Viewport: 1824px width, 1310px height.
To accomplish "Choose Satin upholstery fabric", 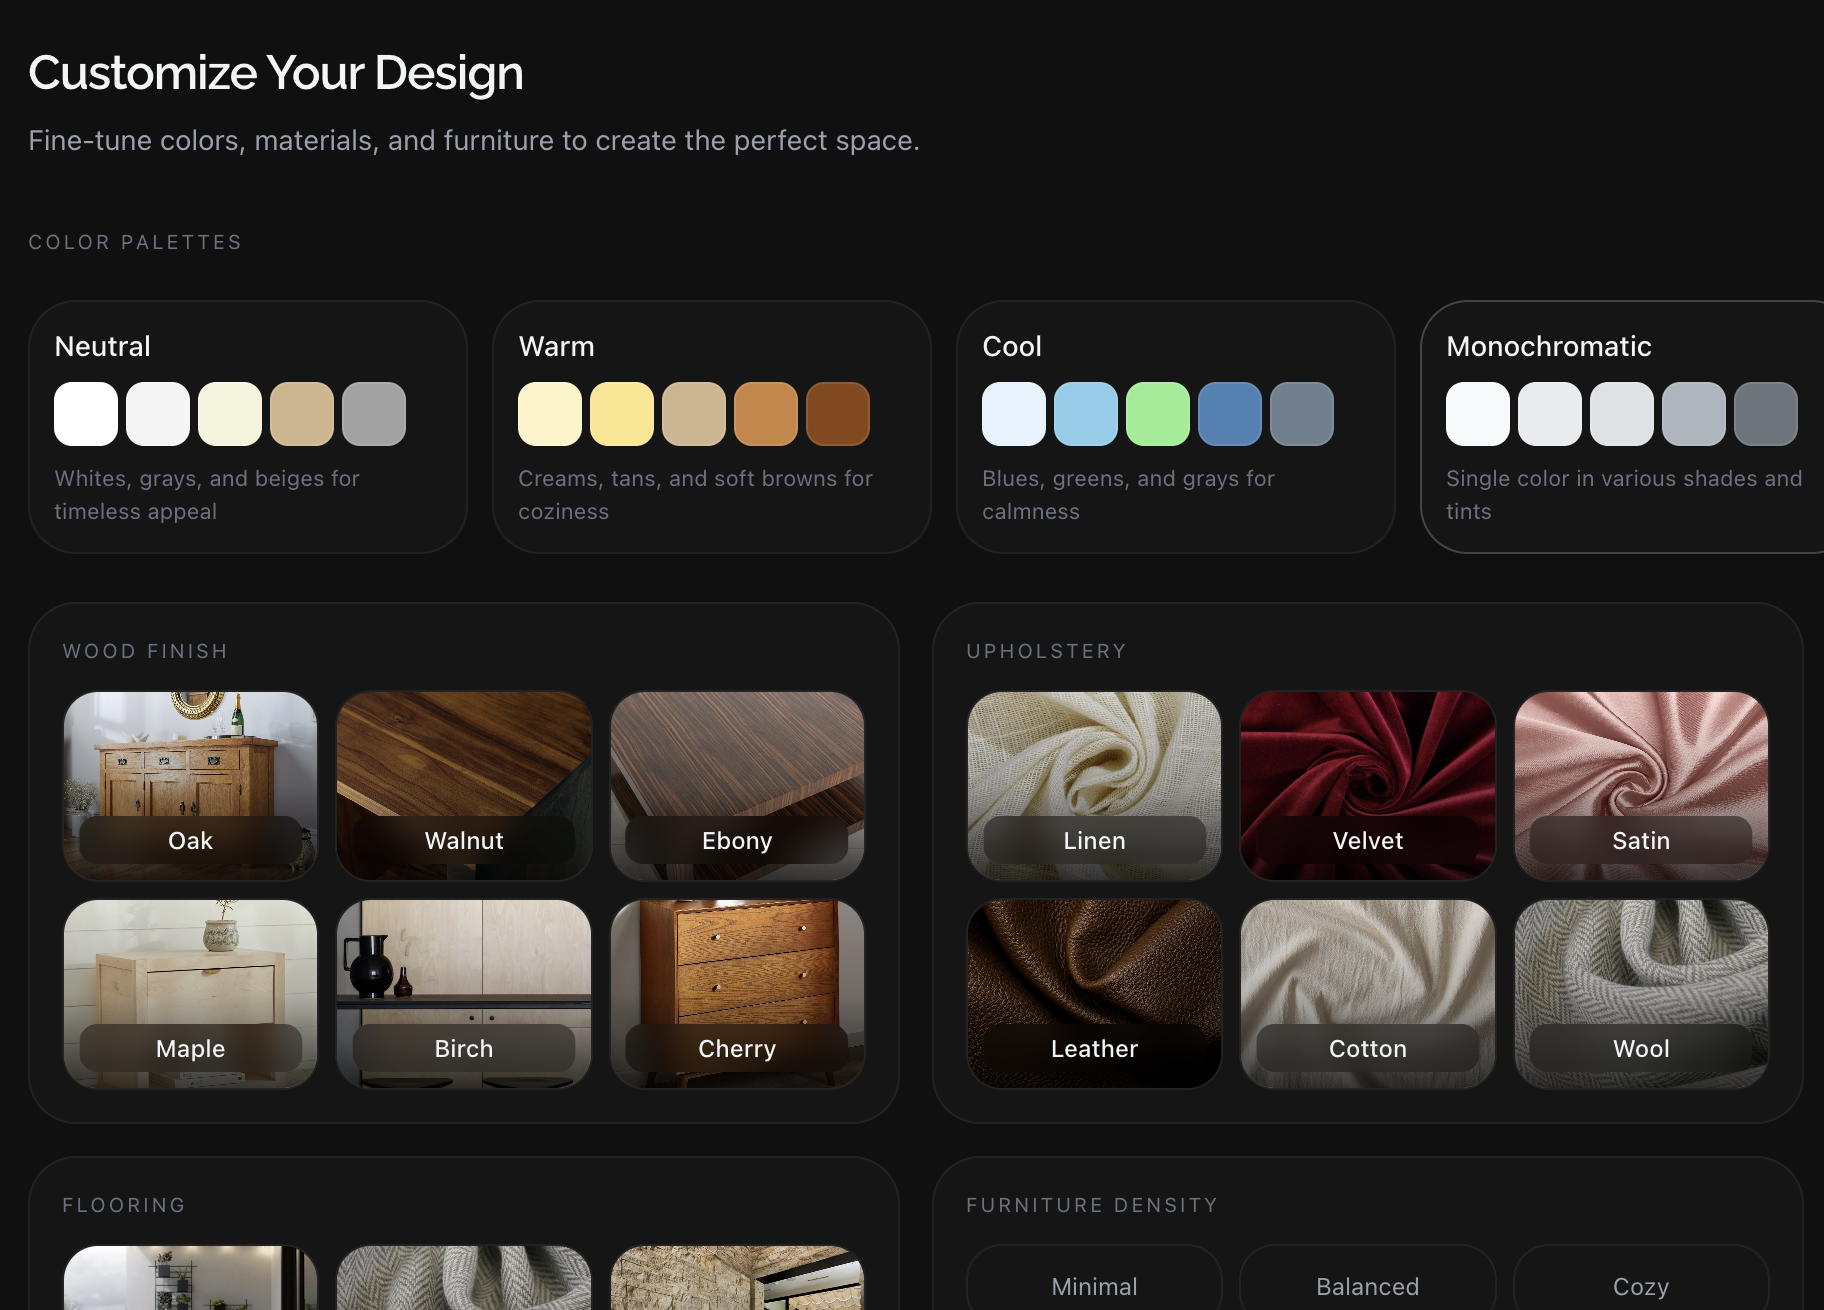I will point(1641,785).
